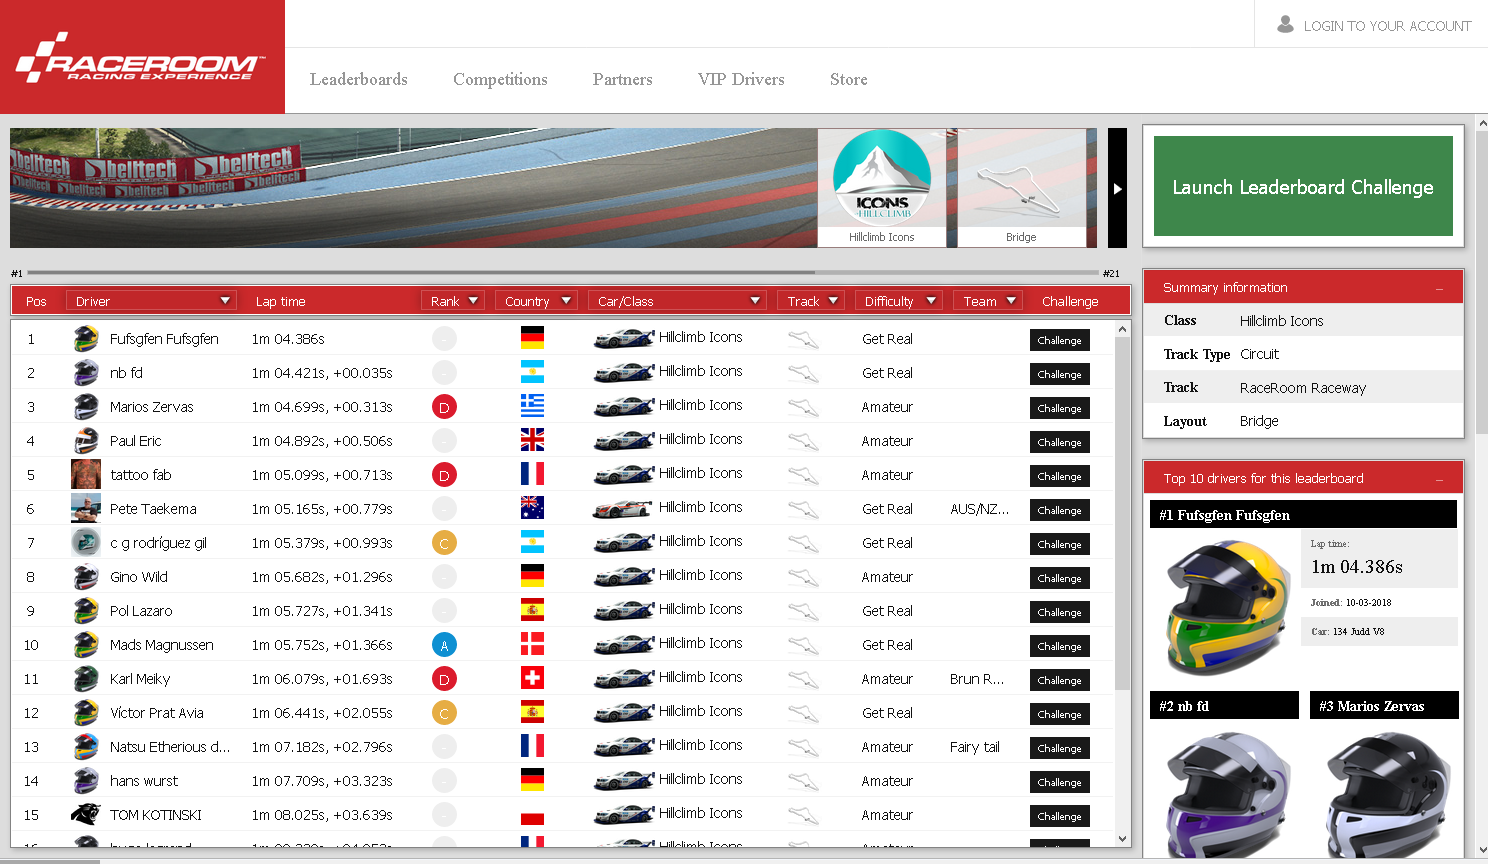Click the leaderboard scroll down arrow
The height and width of the screenshot is (864, 1488).
1122,839
